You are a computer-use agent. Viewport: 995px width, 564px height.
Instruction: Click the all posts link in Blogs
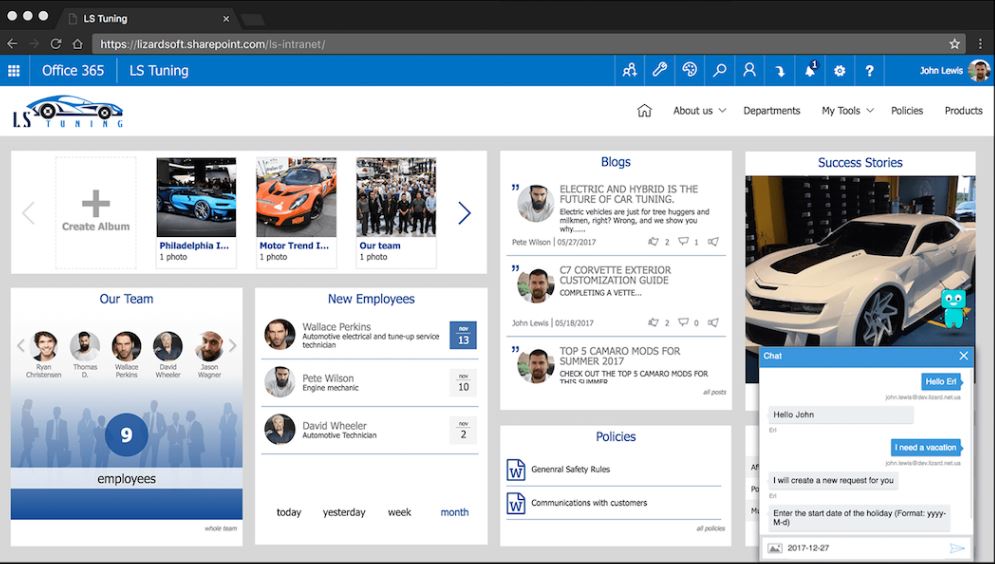point(715,392)
